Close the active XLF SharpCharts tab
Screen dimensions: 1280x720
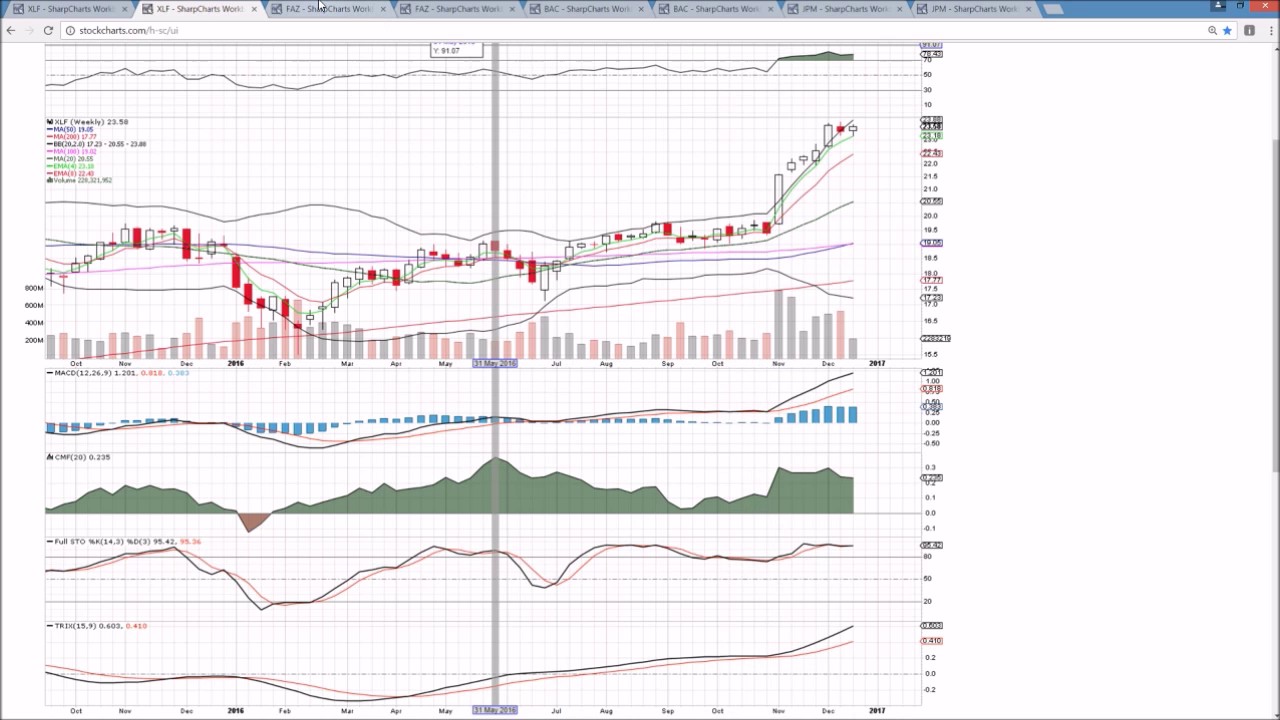click(x=253, y=9)
